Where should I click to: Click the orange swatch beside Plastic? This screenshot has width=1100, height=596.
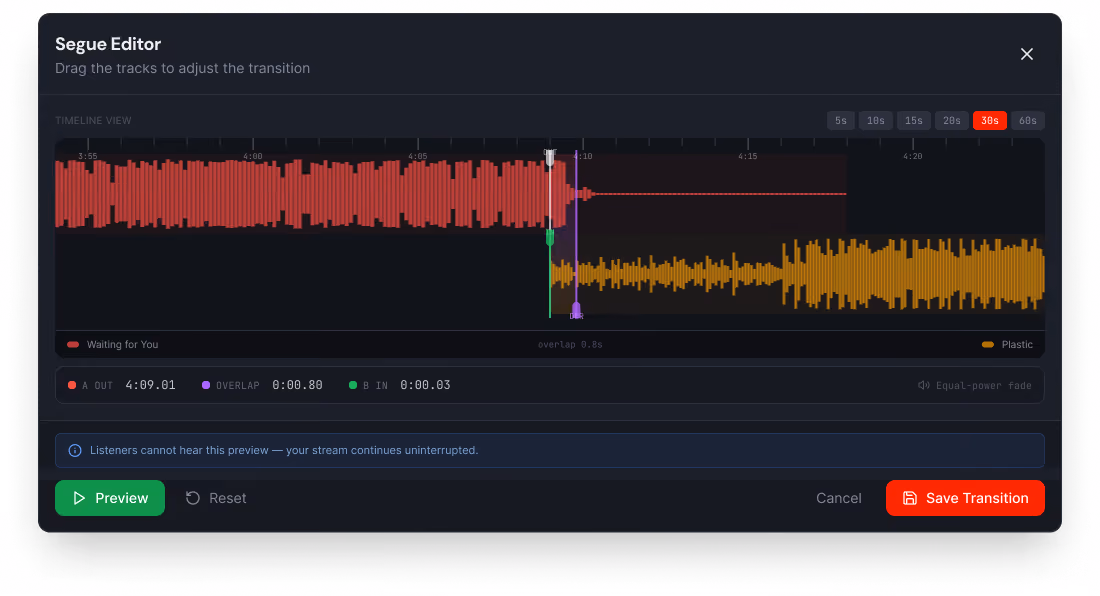988,344
